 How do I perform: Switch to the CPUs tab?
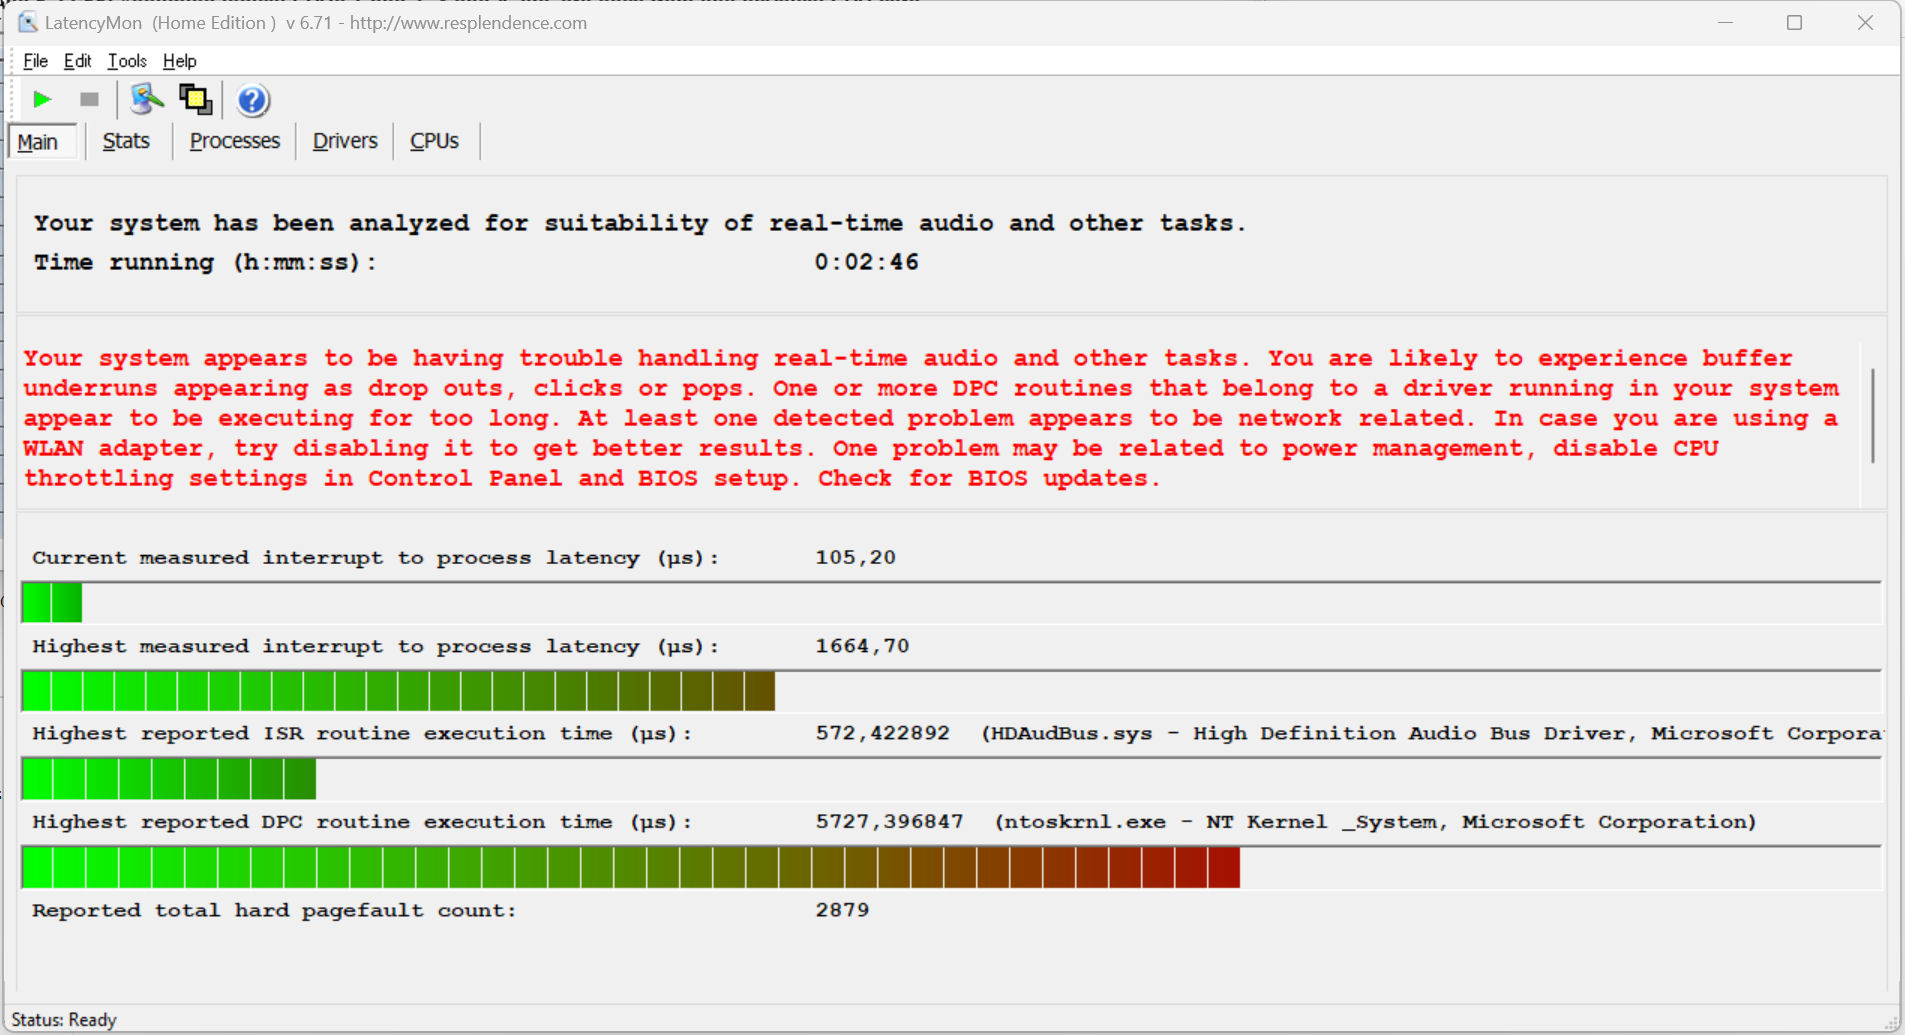(x=434, y=141)
